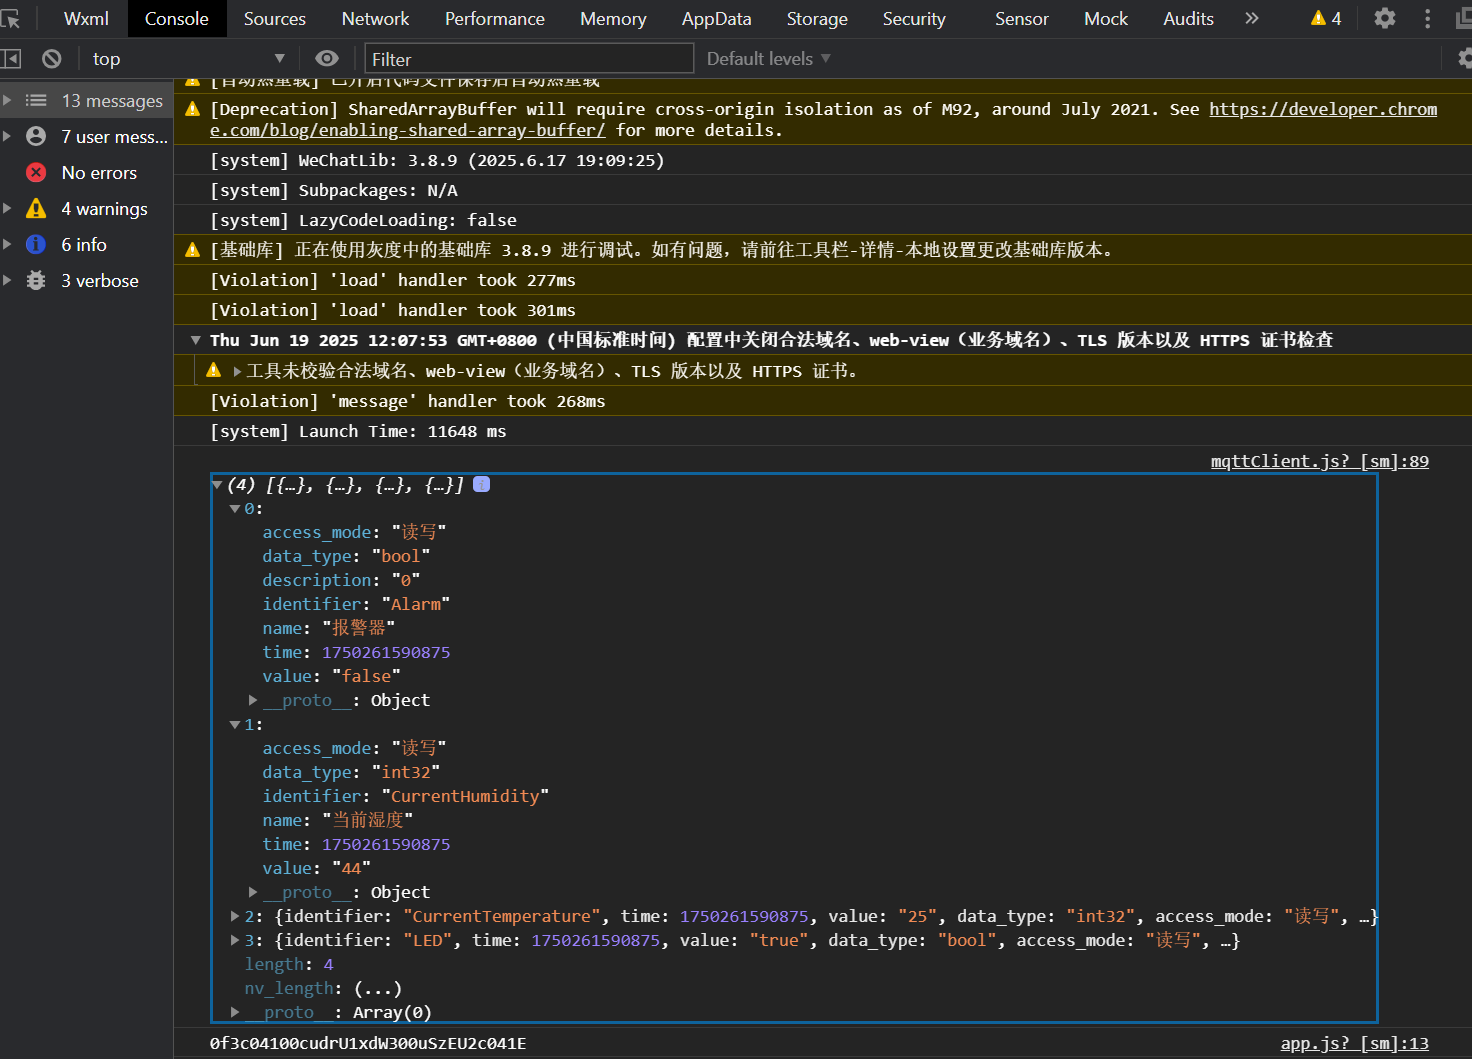This screenshot has width=1472, height=1059.
Task: Switch to the Sources tab
Action: click(x=274, y=18)
